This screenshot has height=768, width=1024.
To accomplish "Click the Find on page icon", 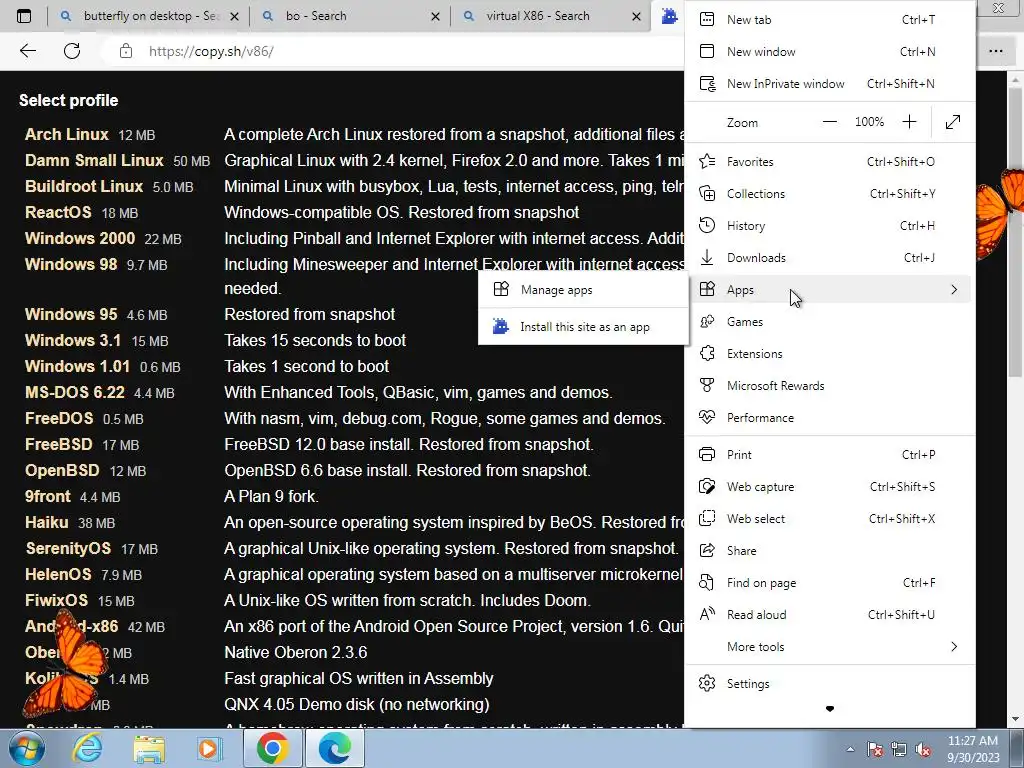I will [x=707, y=583].
